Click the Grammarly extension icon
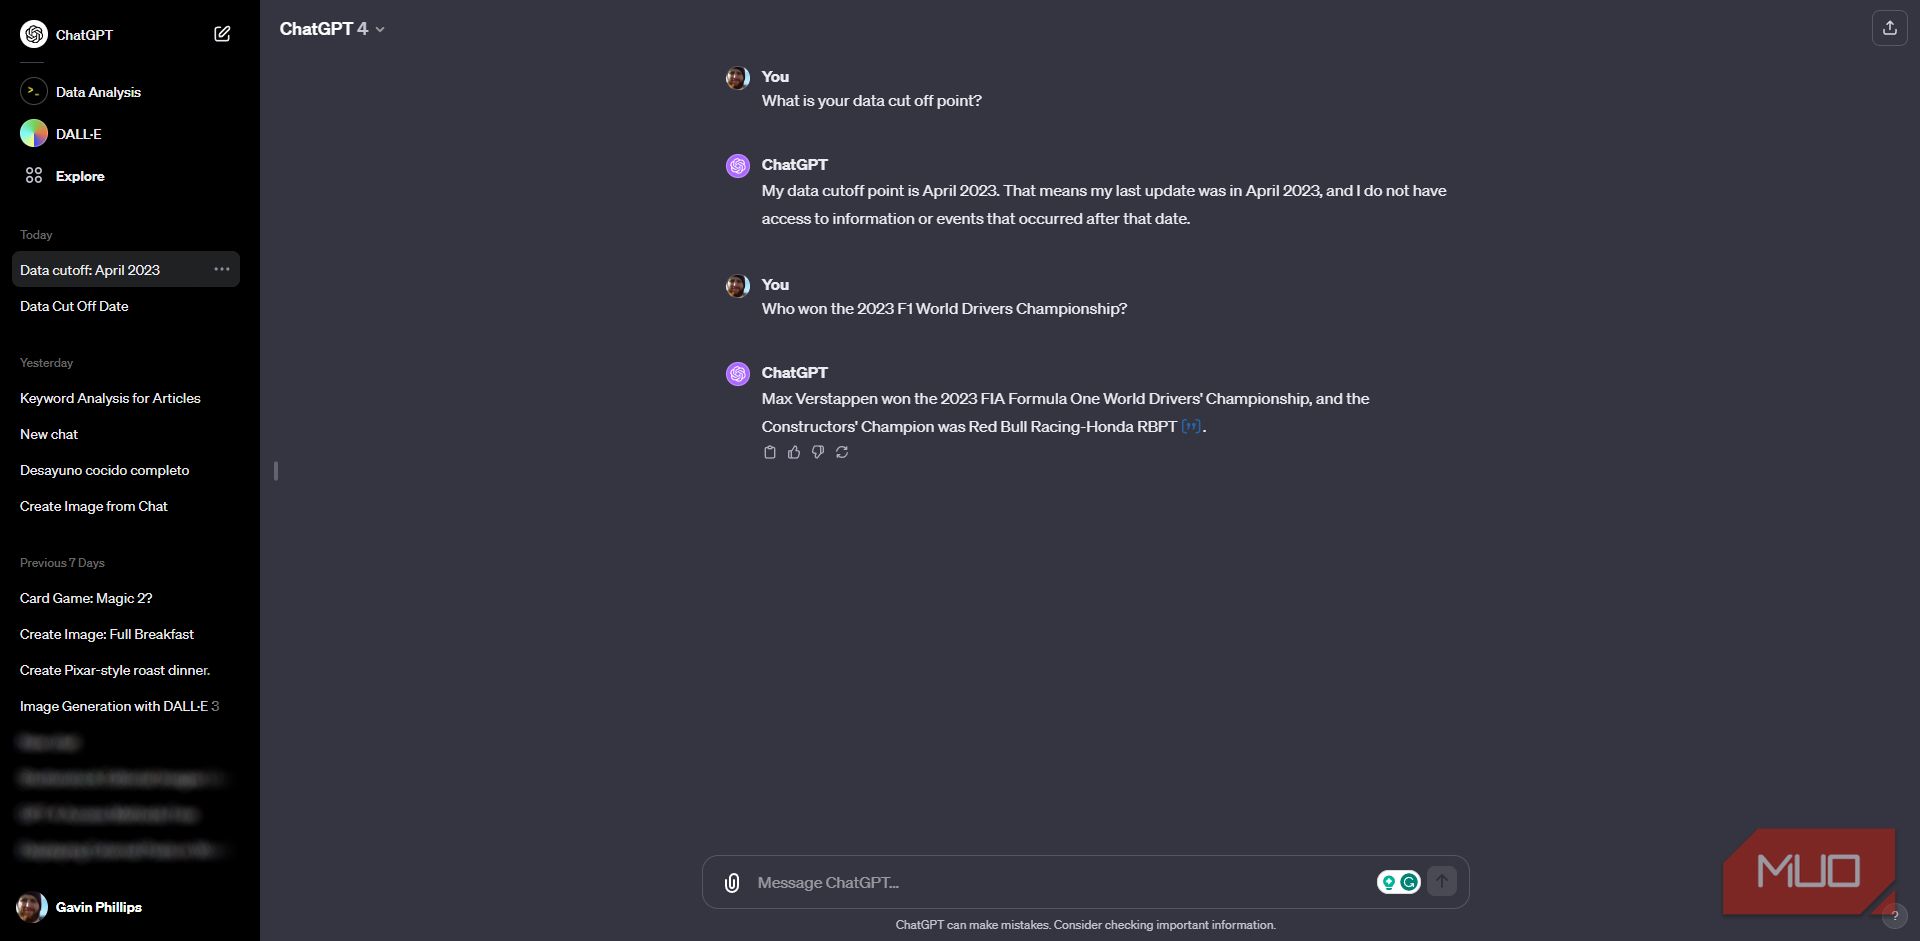This screenshot has width=1920, height=941. pyautogui.click(x=1409, y=882)
